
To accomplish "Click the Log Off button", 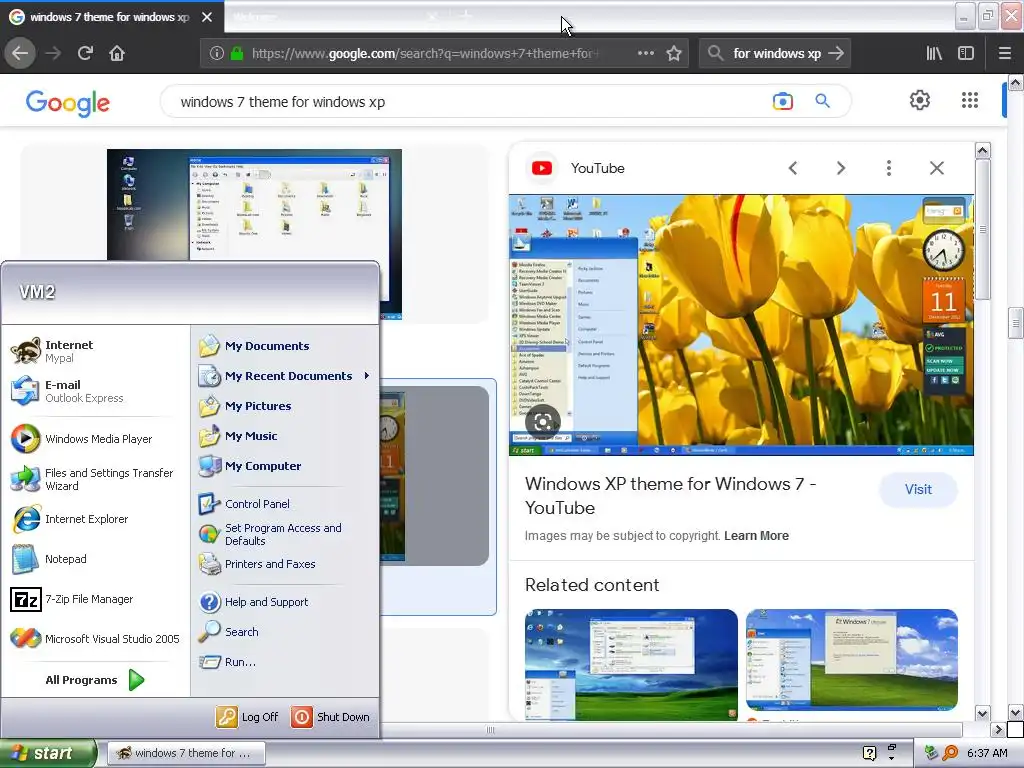I will point(247,717).
